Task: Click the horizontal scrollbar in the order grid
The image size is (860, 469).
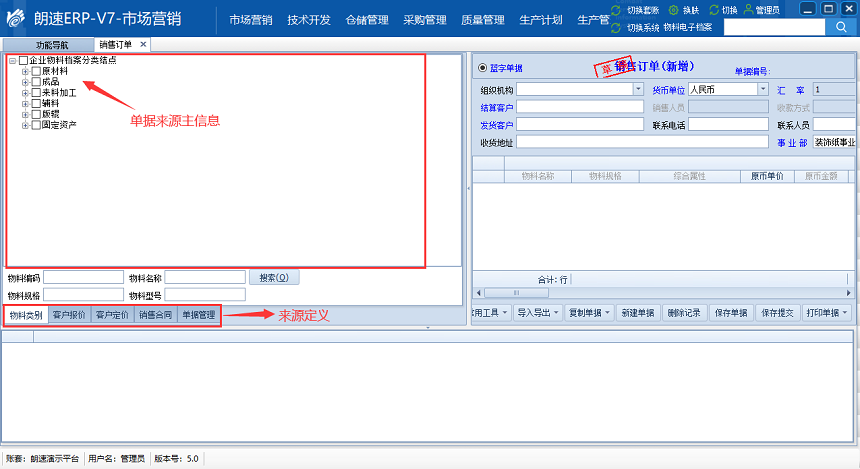Action: coord(660,293)
